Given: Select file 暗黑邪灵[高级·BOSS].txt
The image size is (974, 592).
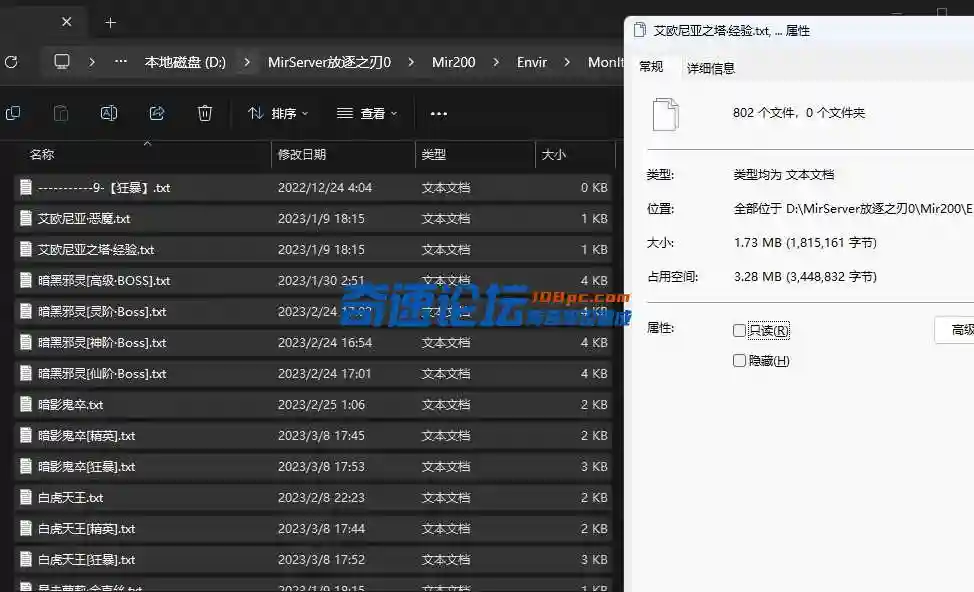Looking at the screenshot, I should pyautogui.click(x=313, y=281).
